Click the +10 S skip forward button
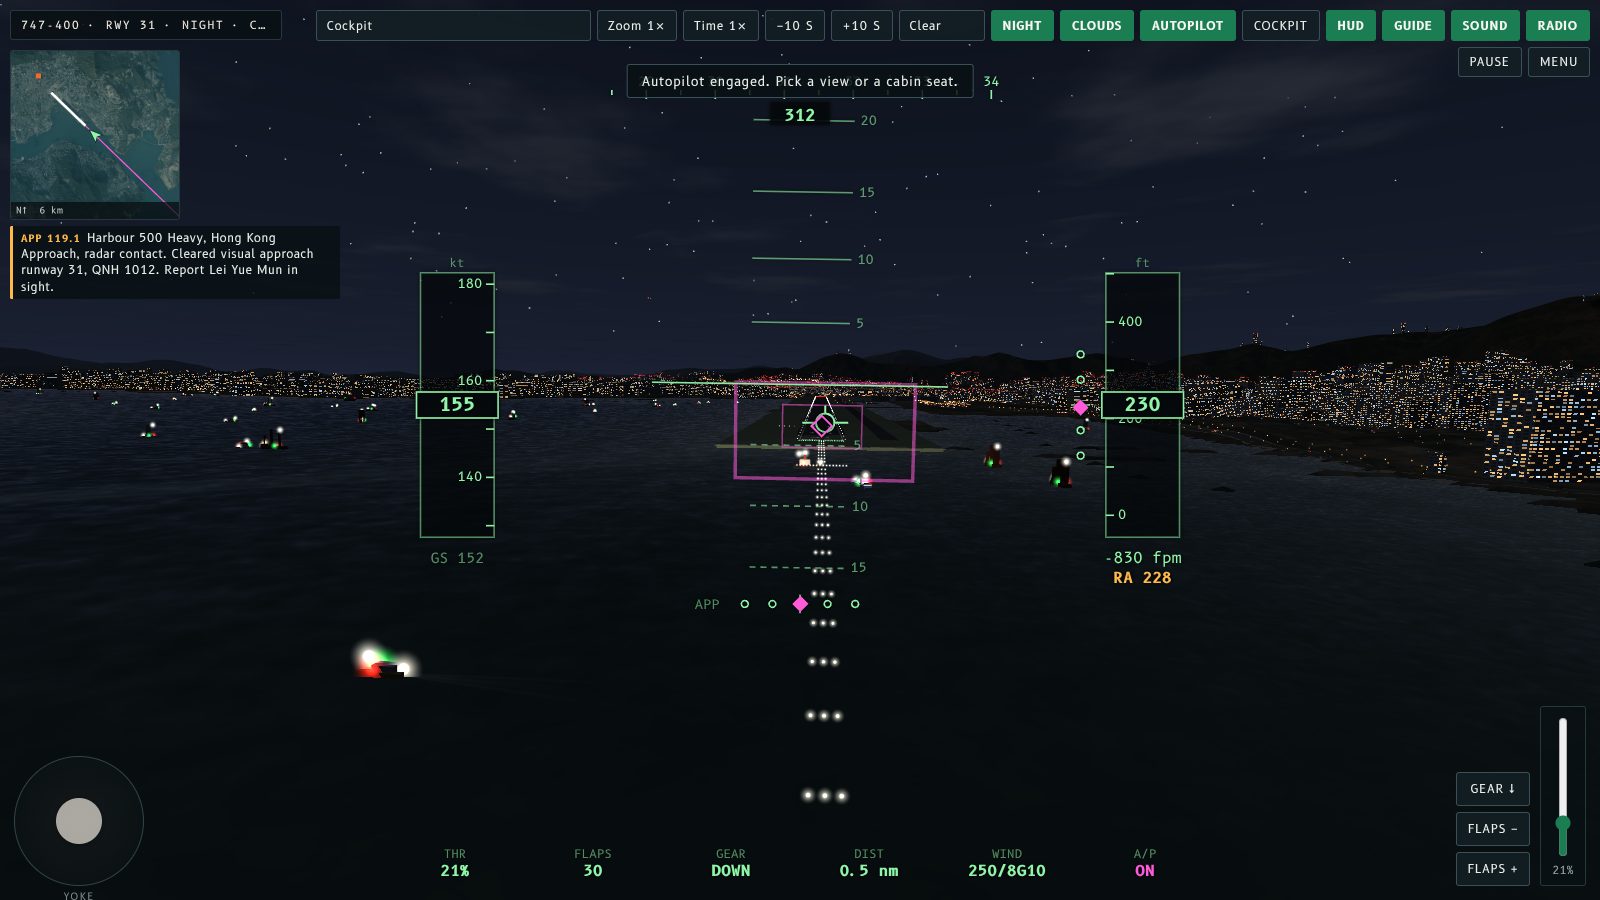The width and height of the screenshot is (1600, 900). click(x=862, y=26)
